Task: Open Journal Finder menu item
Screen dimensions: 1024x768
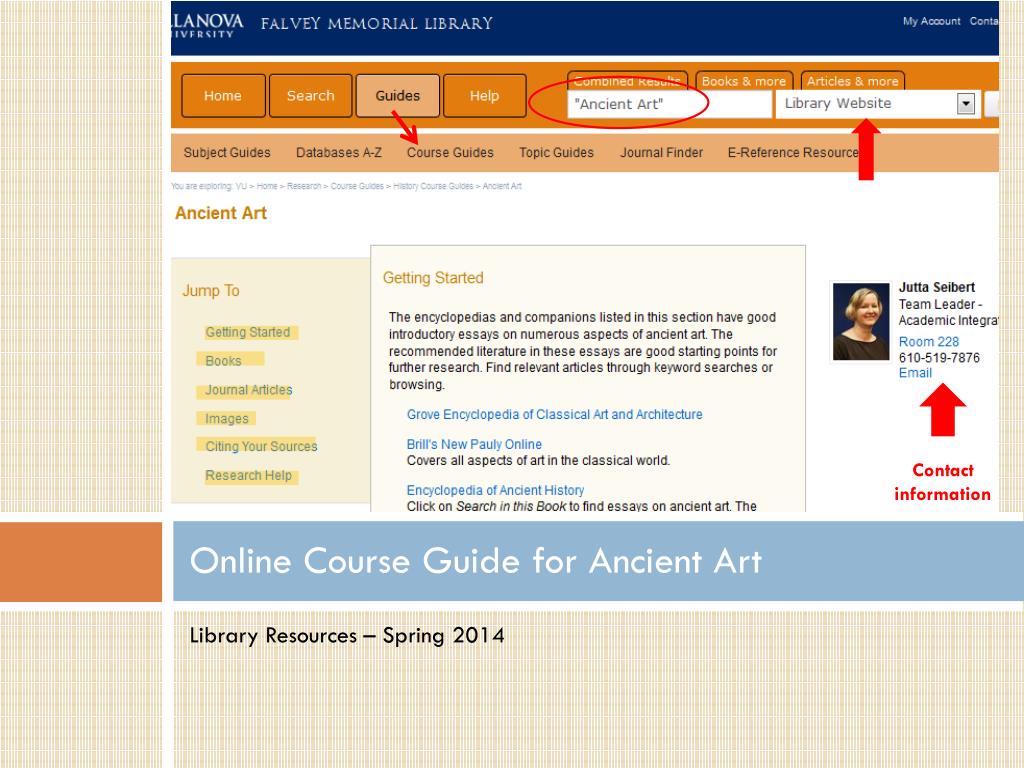Action: point(662,153)
